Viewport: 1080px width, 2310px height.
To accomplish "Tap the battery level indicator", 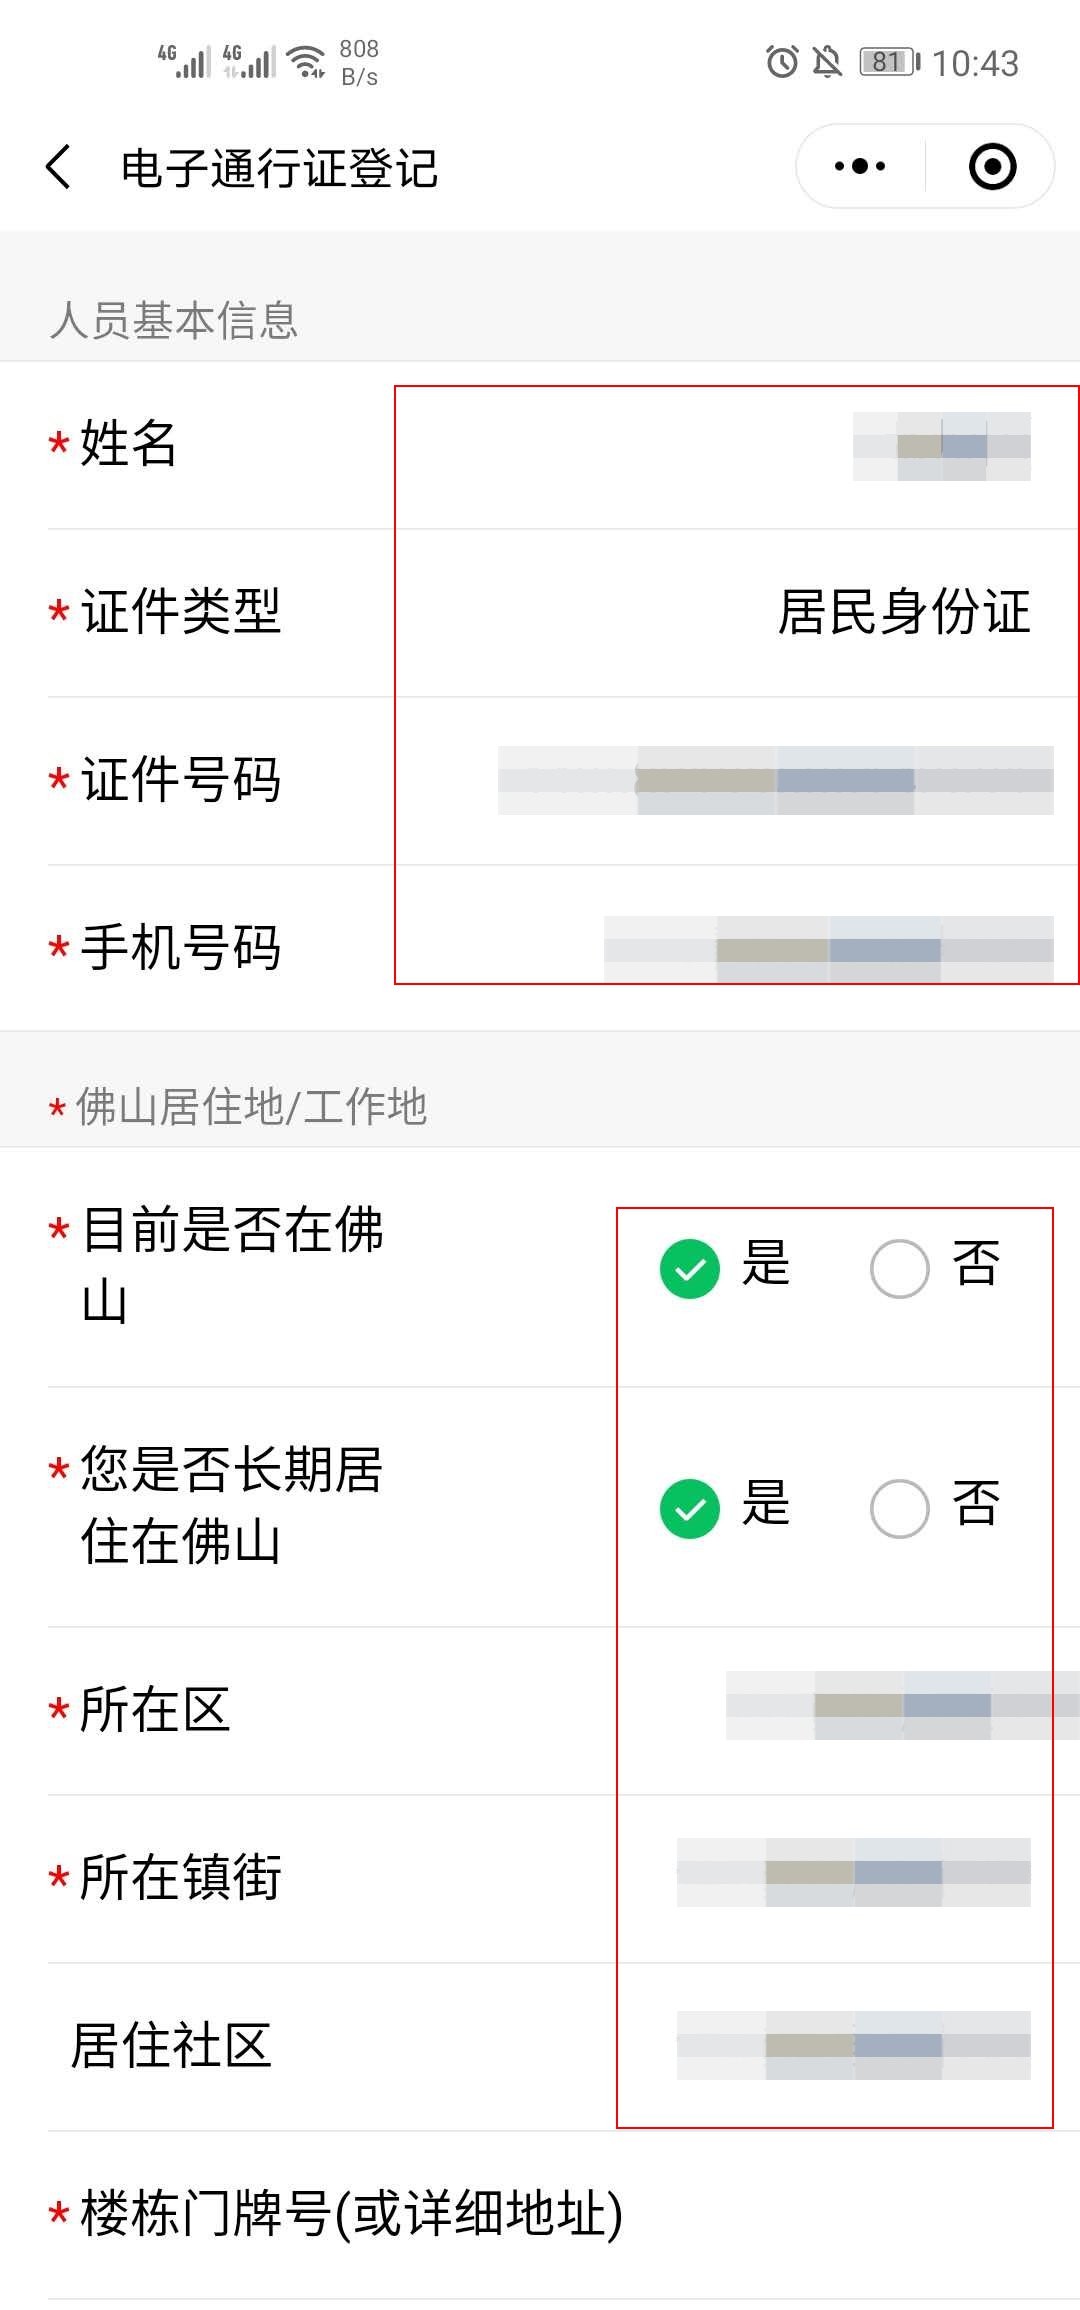I will pos(889,62).
